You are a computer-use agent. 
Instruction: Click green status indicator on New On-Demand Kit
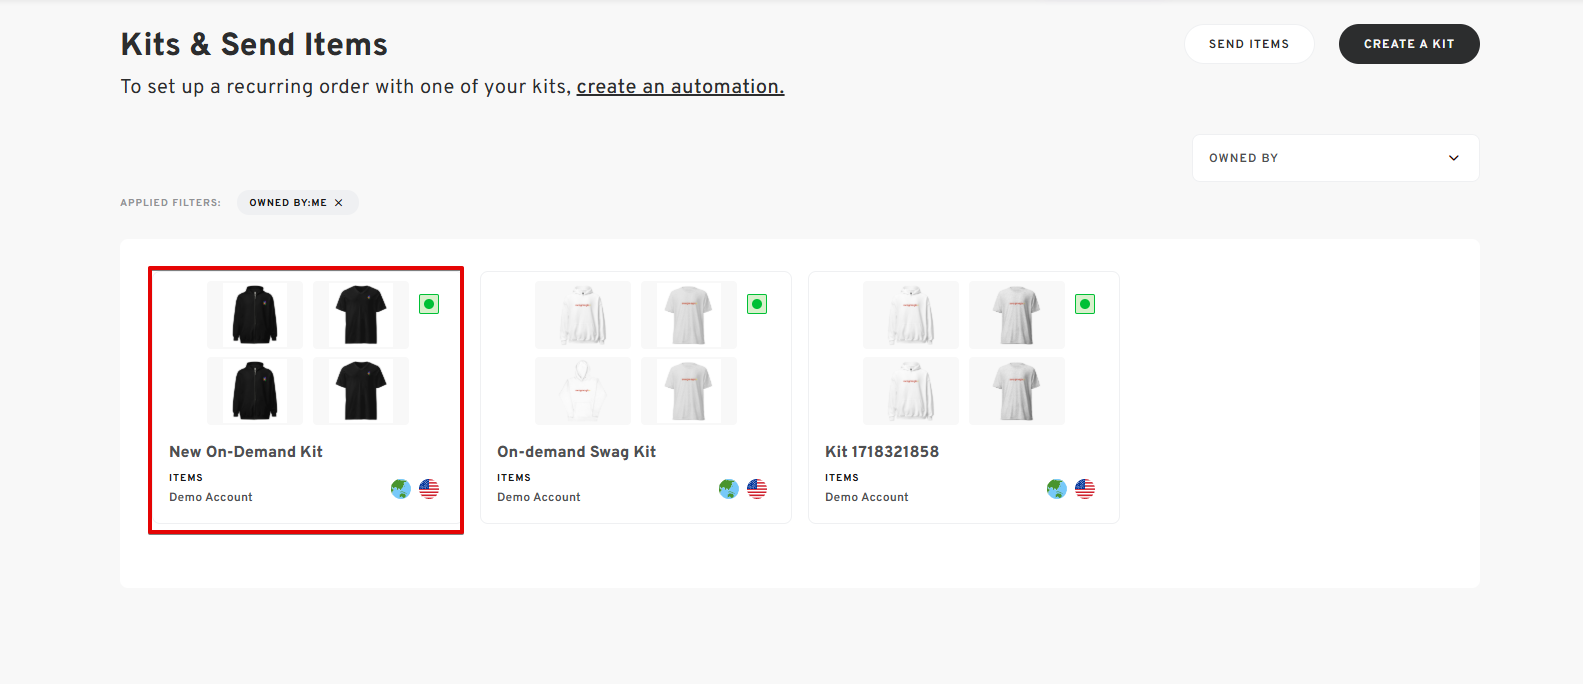[x=429, y=304]
